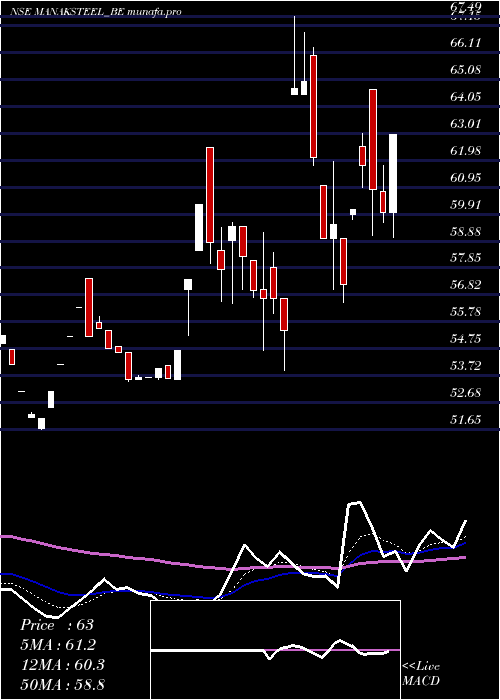This screenshot has width=500, height=700.
Task: Click the 53.72 price axis label
Action: coord(466,366)
